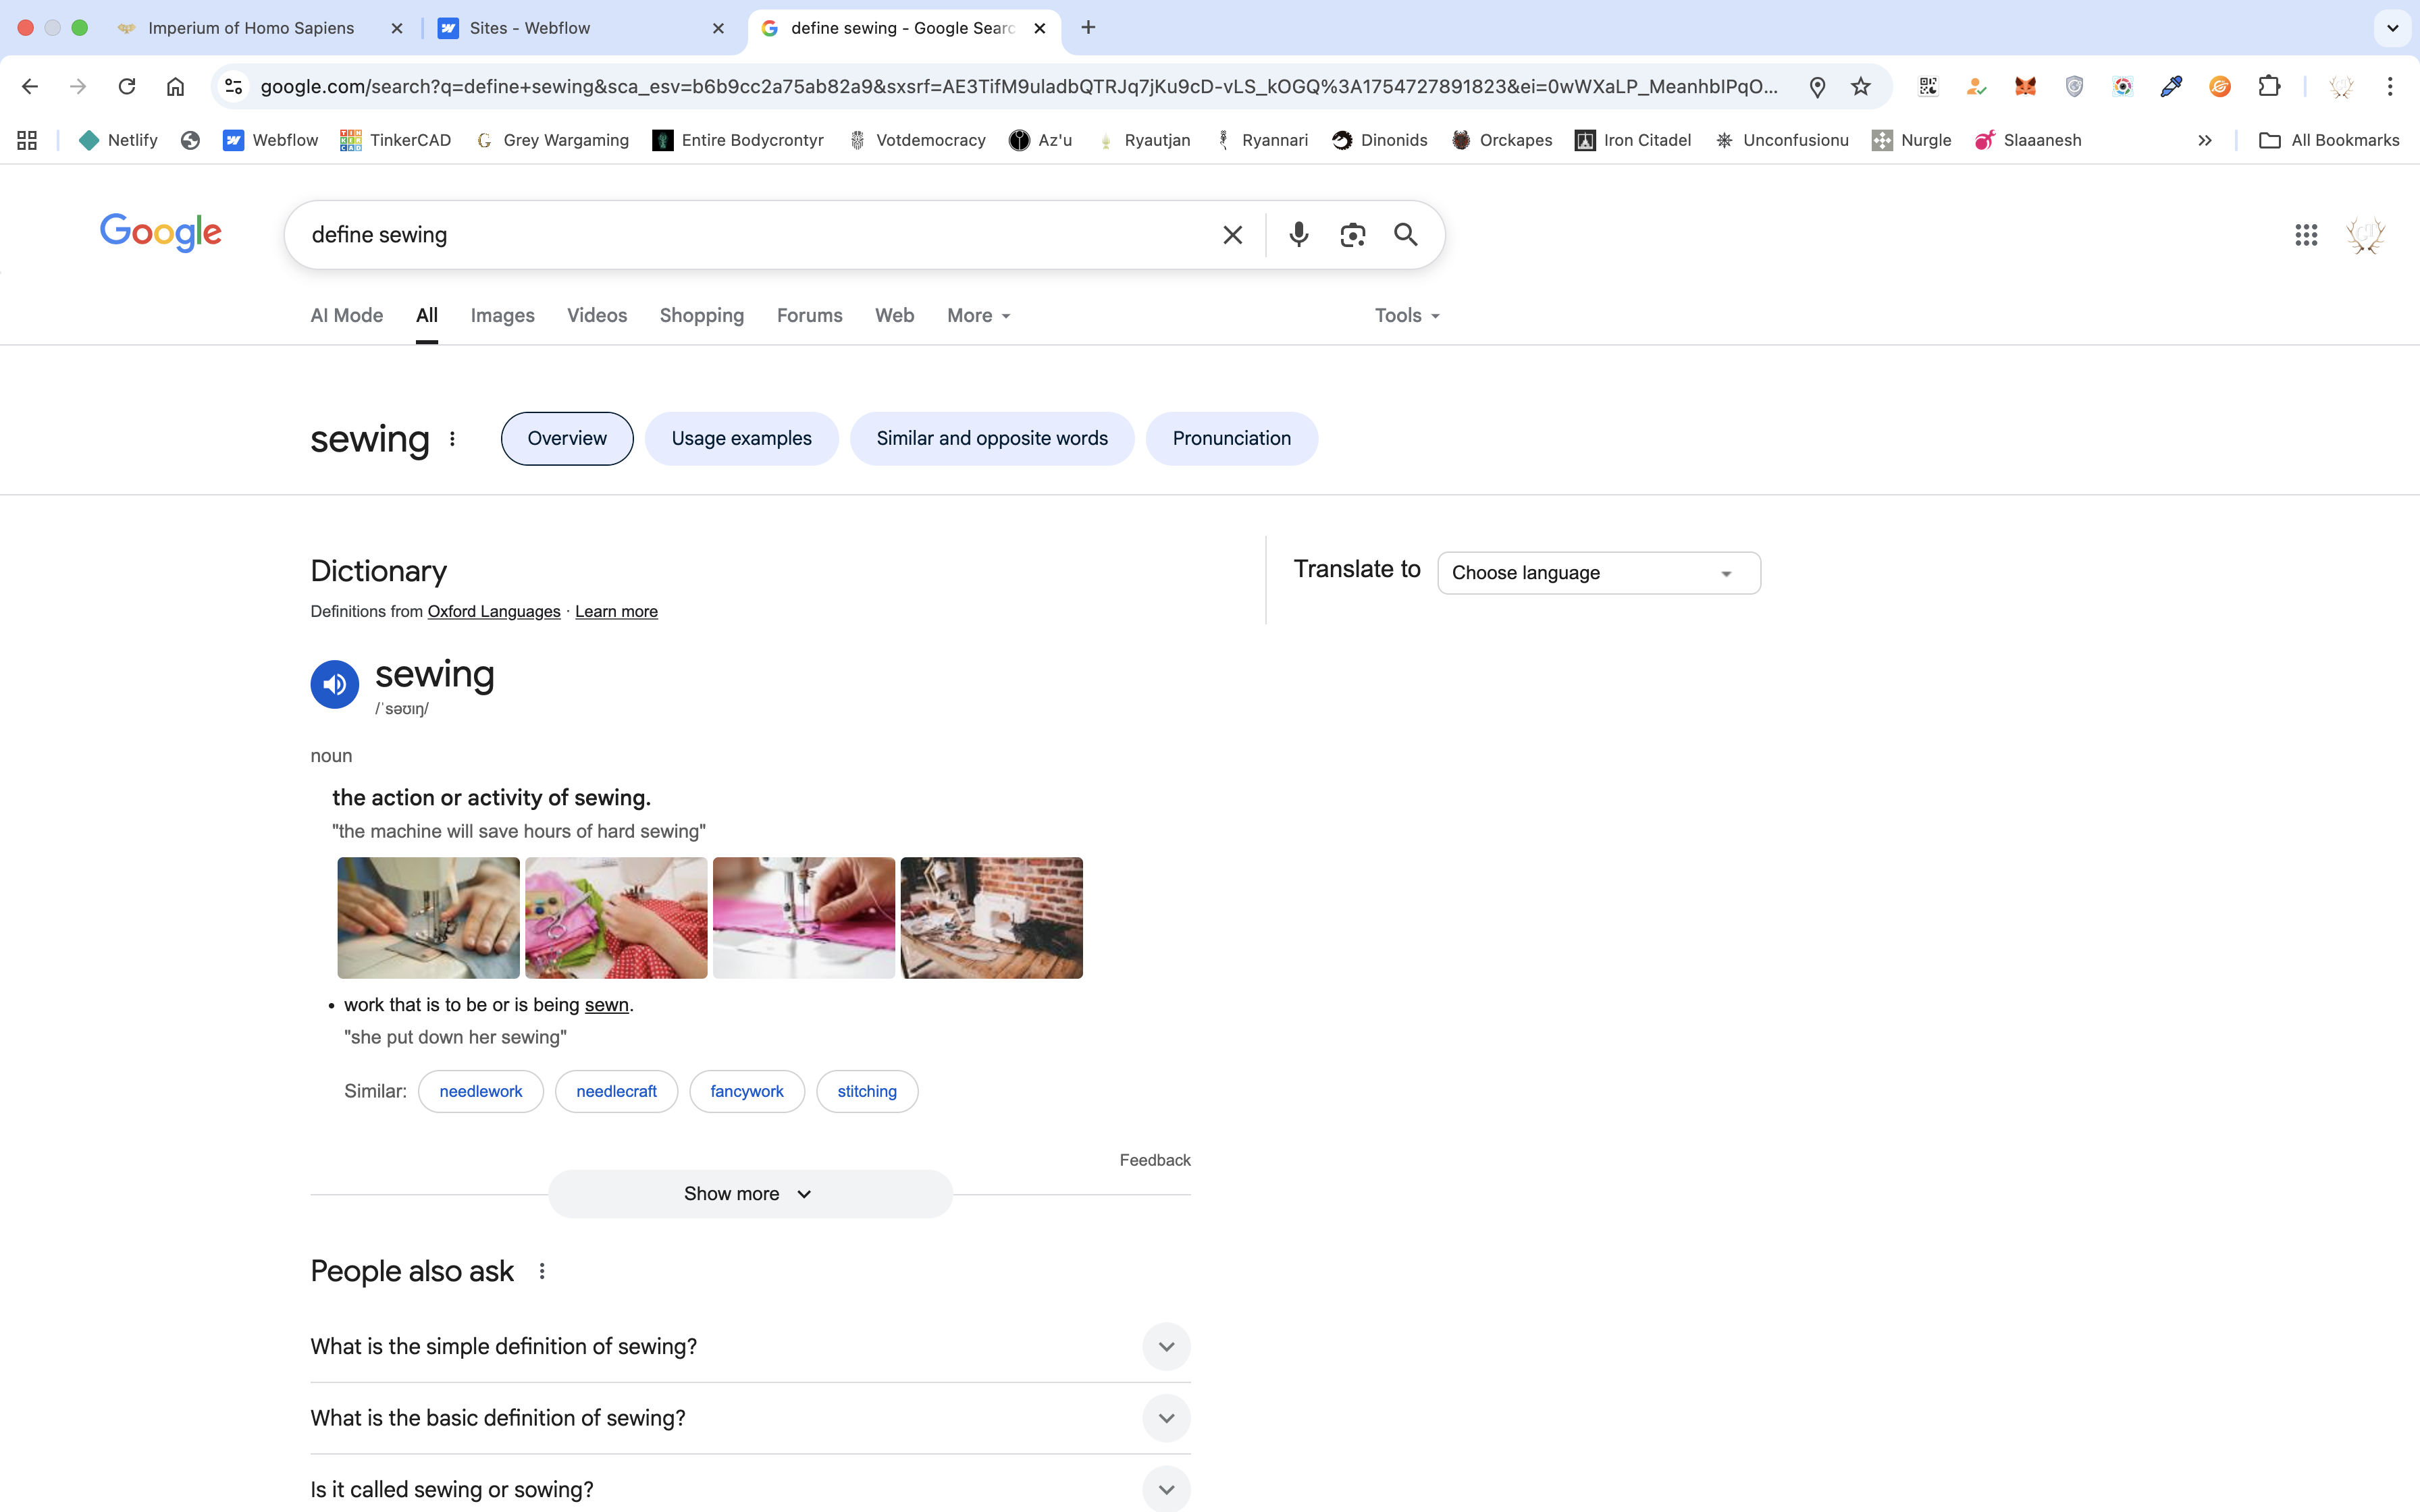Screen dimensions: 2420x1512
Task: Open the Tools dropdown
Action: tap(1406, 316)
